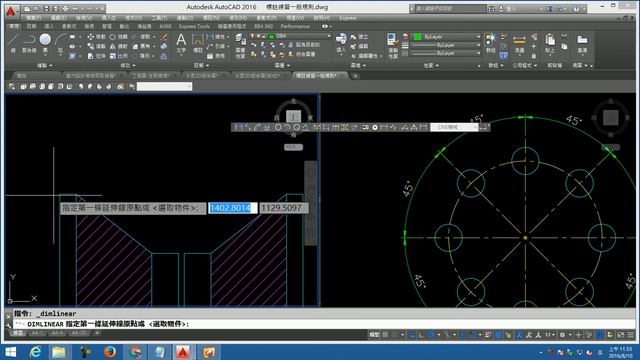Open the 標註(N) Dimension menu
640x360 pixels.
click(x=211, y=18)
